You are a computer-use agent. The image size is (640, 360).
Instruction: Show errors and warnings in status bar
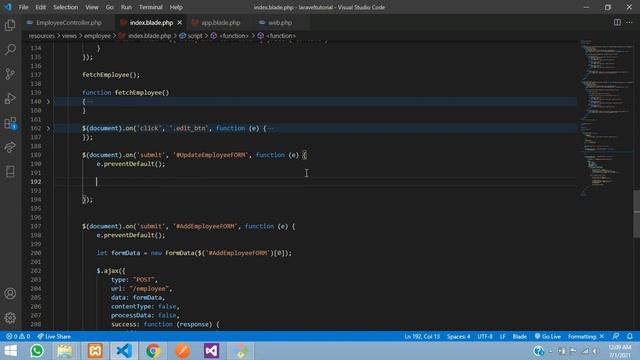point(18,336)
